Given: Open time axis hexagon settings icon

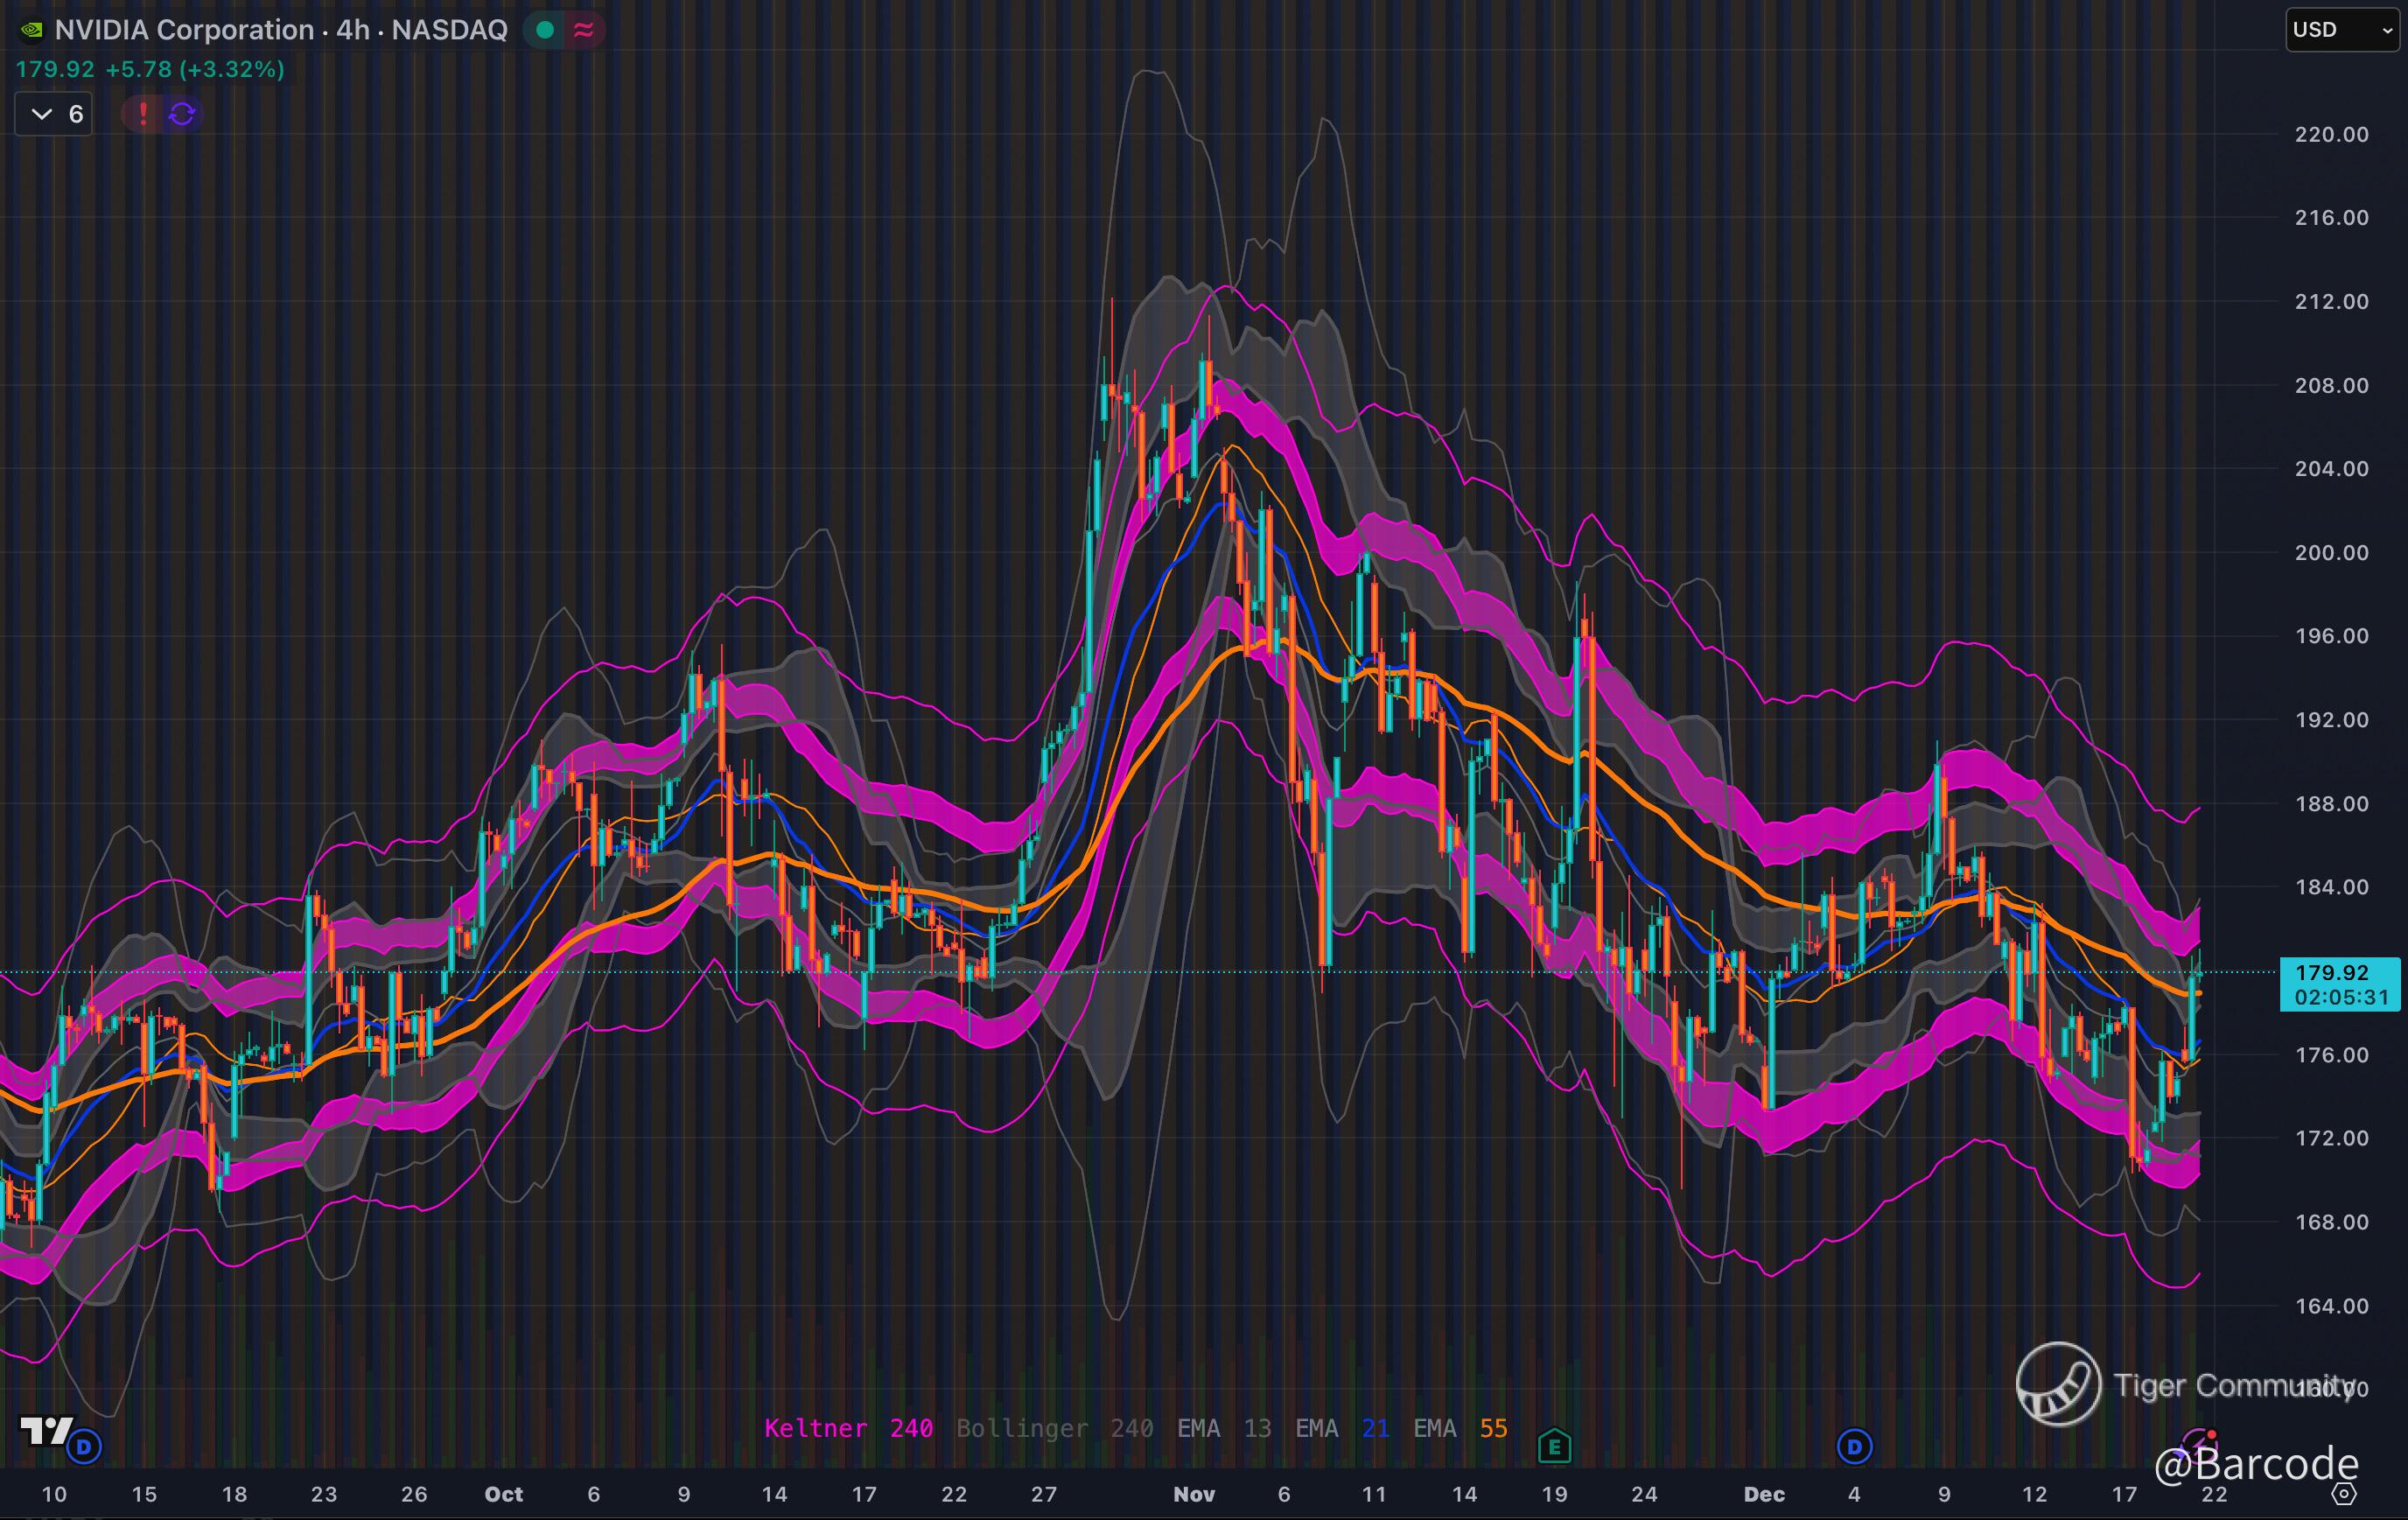Looking at the screenshot, I should pos(2344,1494).
